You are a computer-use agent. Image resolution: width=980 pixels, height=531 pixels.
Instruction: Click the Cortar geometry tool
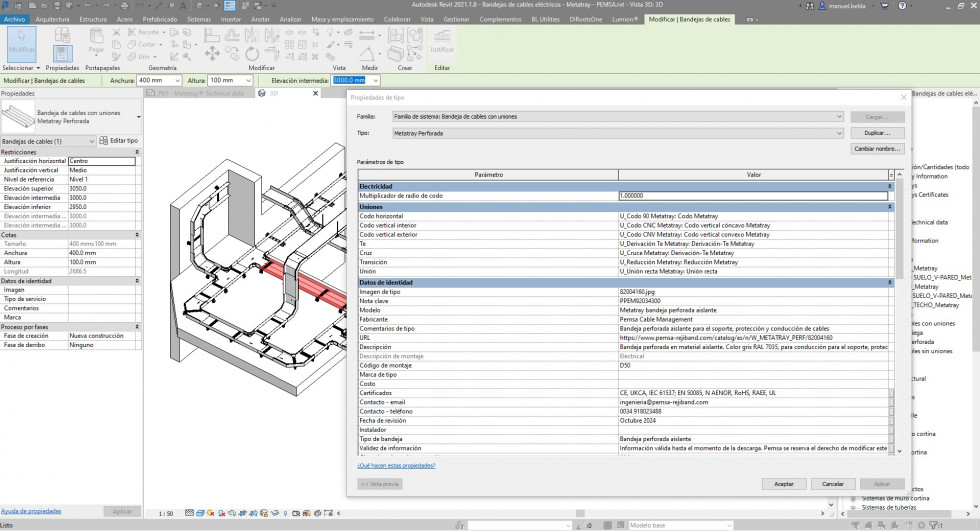142,44
